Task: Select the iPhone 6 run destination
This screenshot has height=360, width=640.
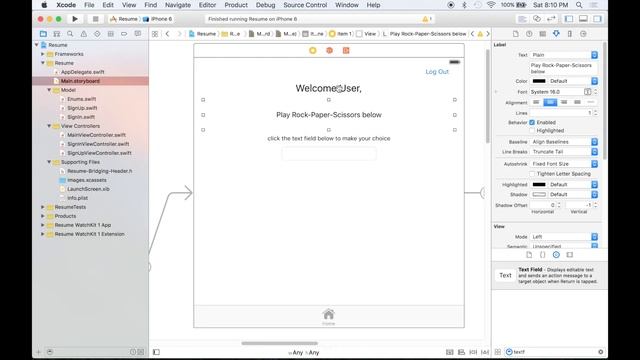Action: tap(158, 19)
